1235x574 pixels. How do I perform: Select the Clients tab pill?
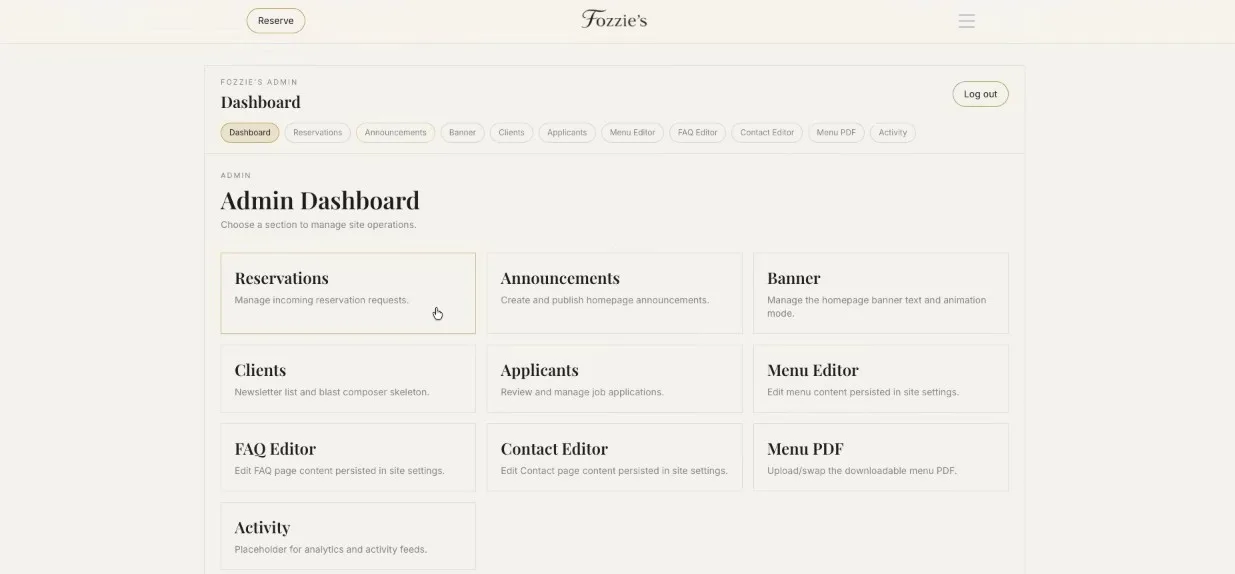[x=511, y=132]
